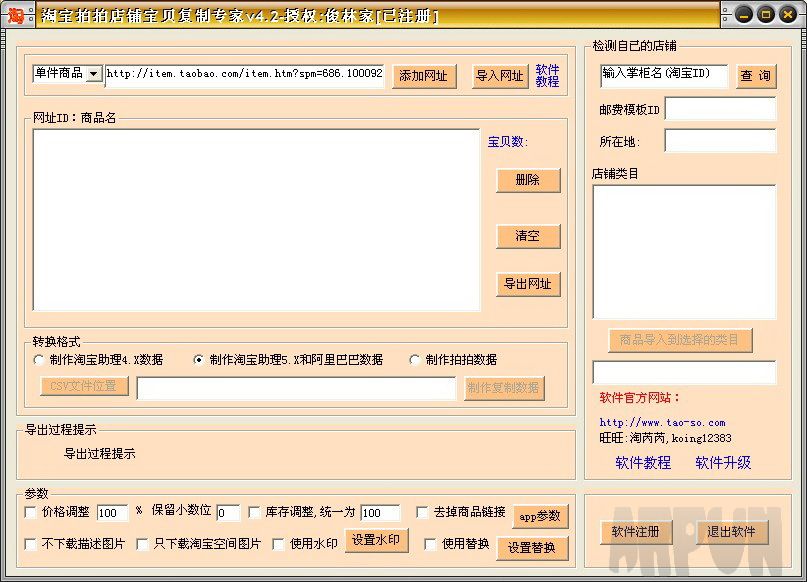Click the 添加网址 button to add URL
807x582 pixels.
[423, 75]
